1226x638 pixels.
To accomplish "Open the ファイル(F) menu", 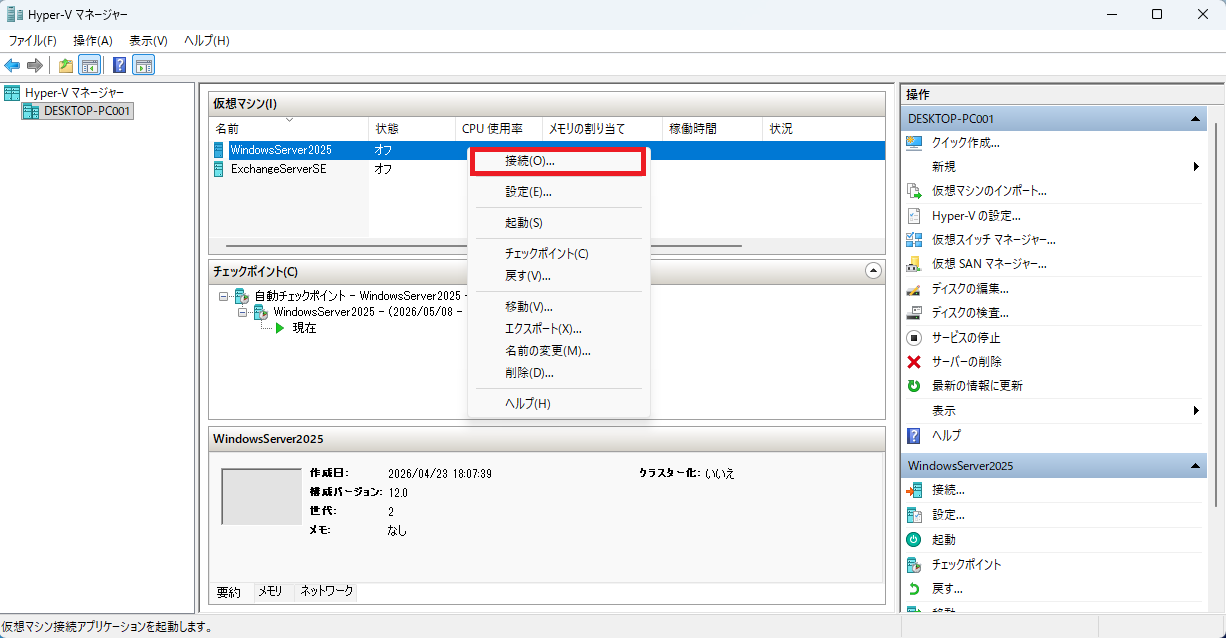I will point(33,41).
